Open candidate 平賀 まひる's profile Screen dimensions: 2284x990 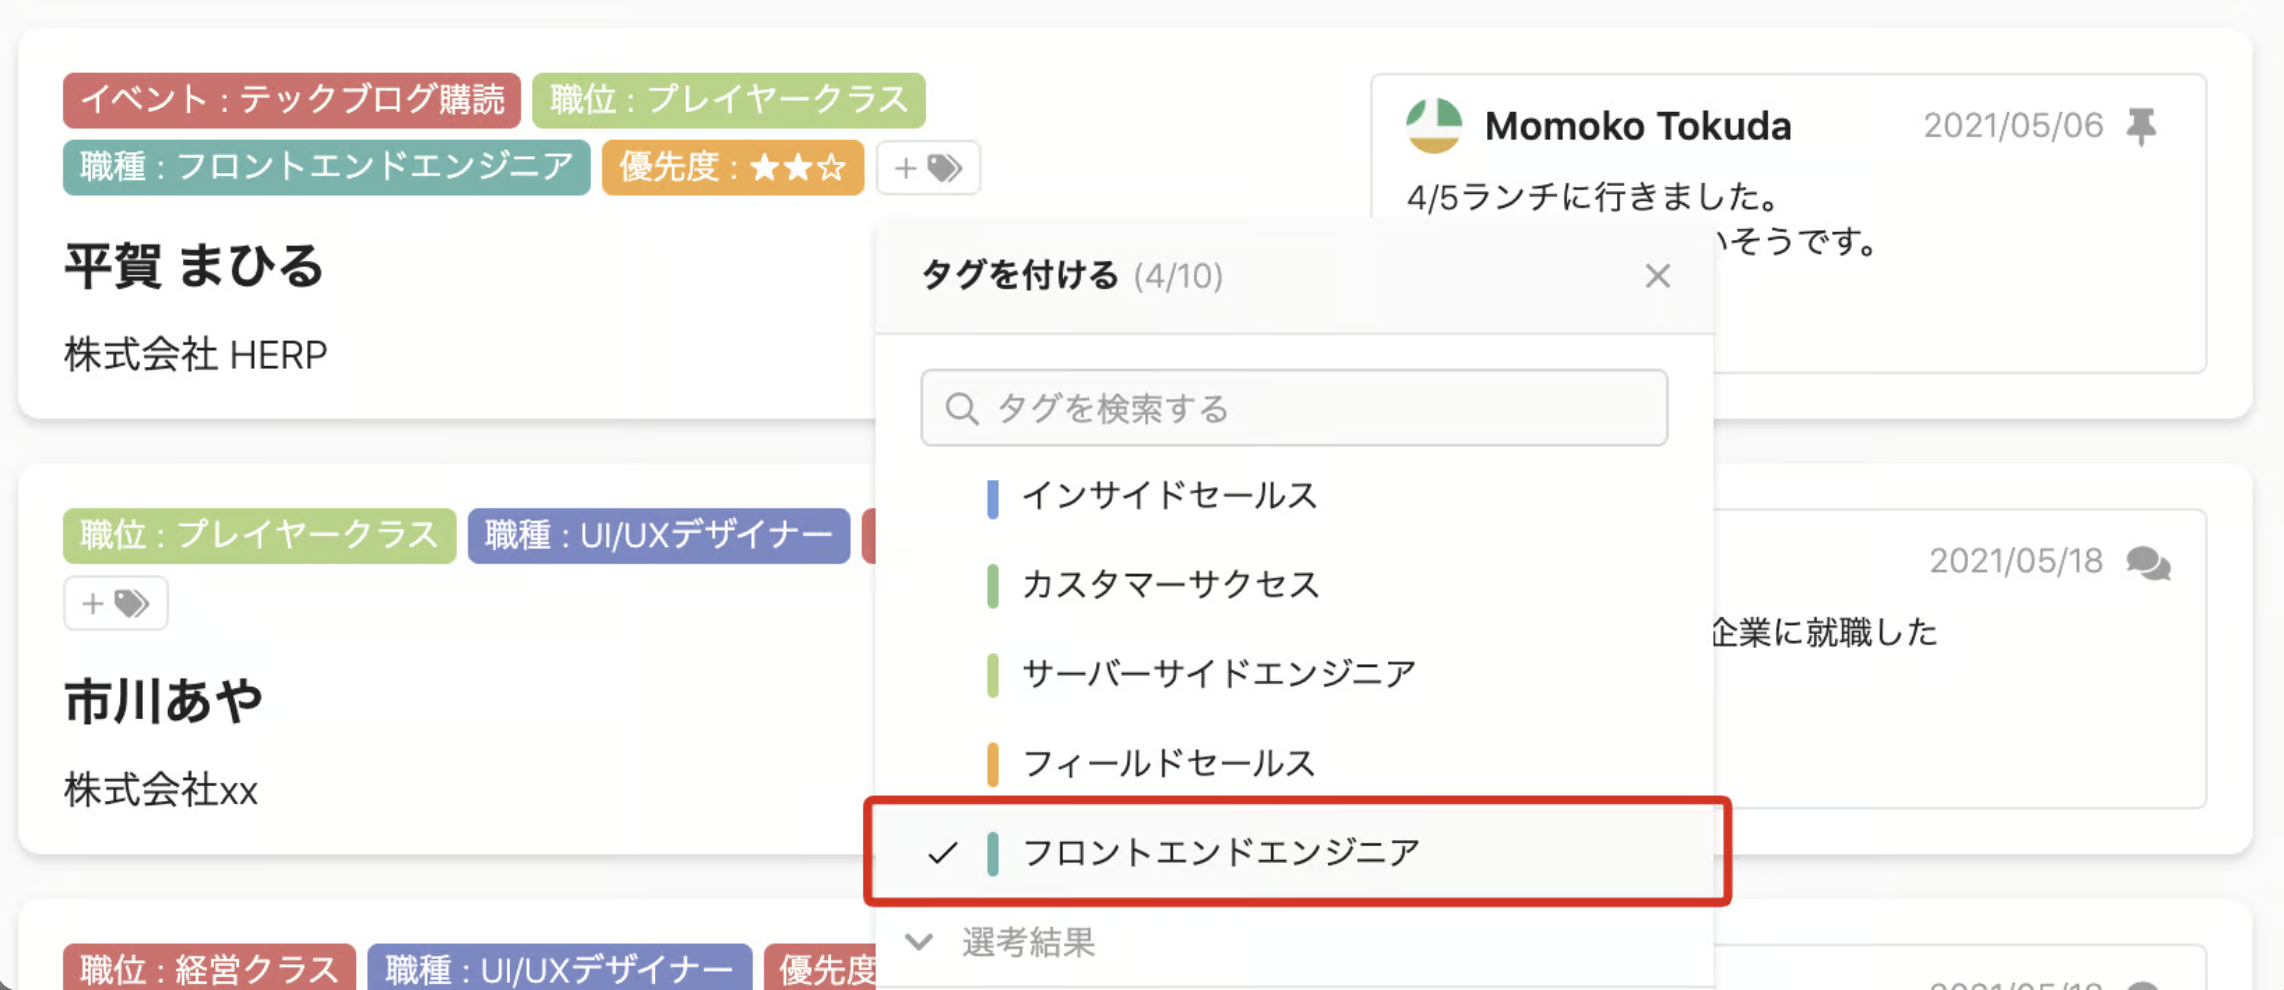(194, 268)
